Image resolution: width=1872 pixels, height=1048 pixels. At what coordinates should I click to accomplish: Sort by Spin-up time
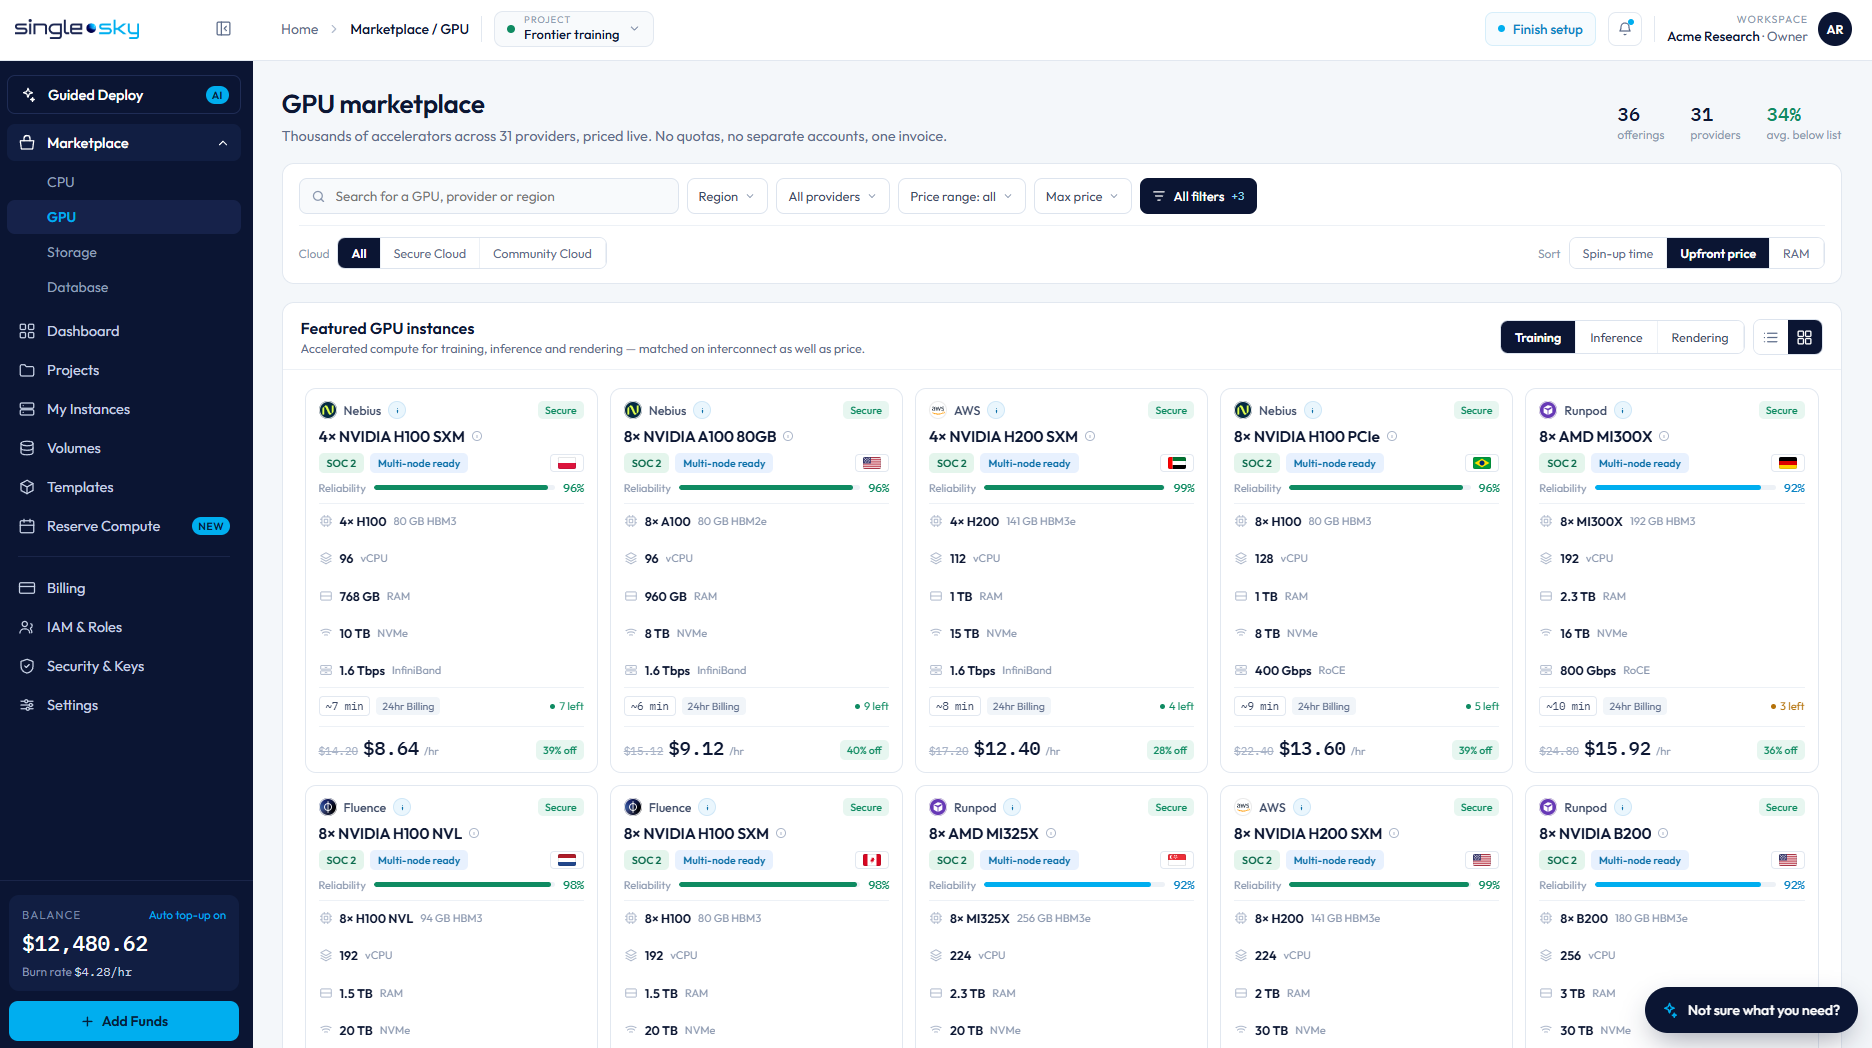[1617, 254]
